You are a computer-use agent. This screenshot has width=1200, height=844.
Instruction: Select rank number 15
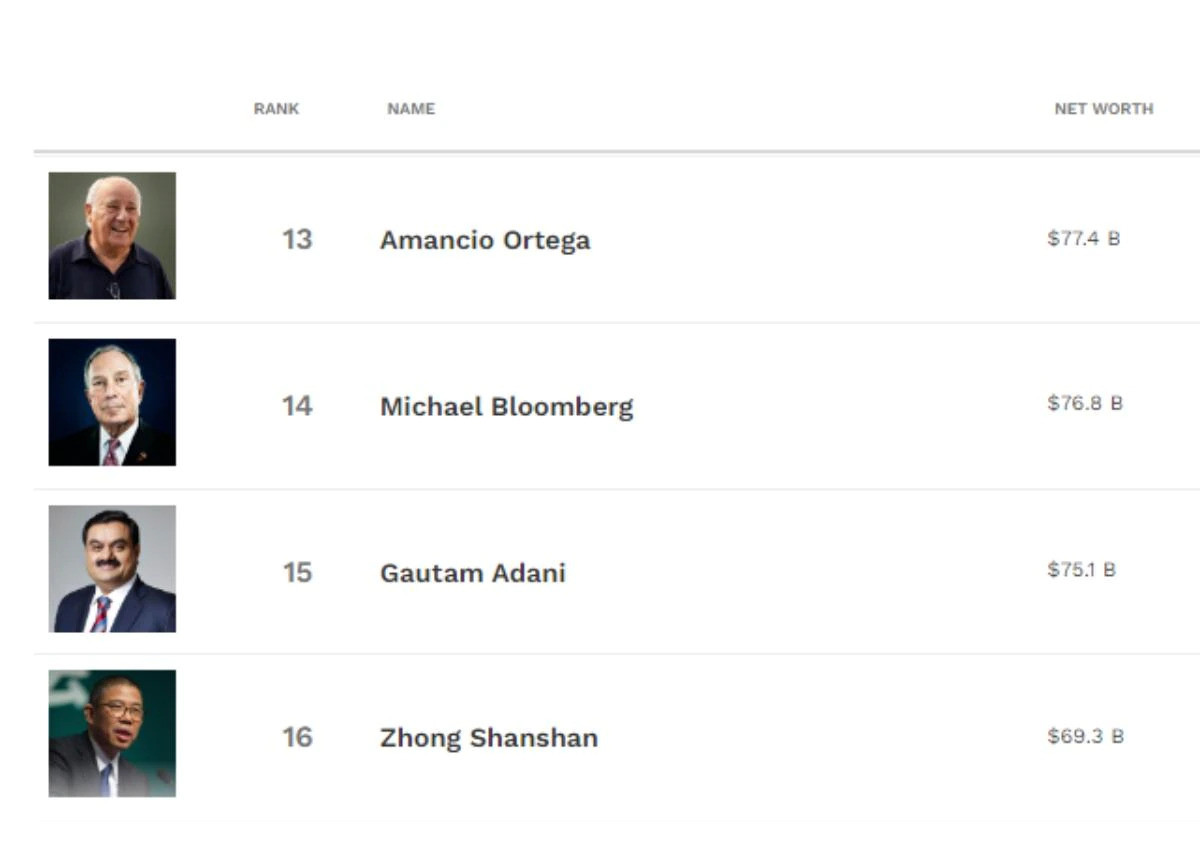[x=297, y=572]
